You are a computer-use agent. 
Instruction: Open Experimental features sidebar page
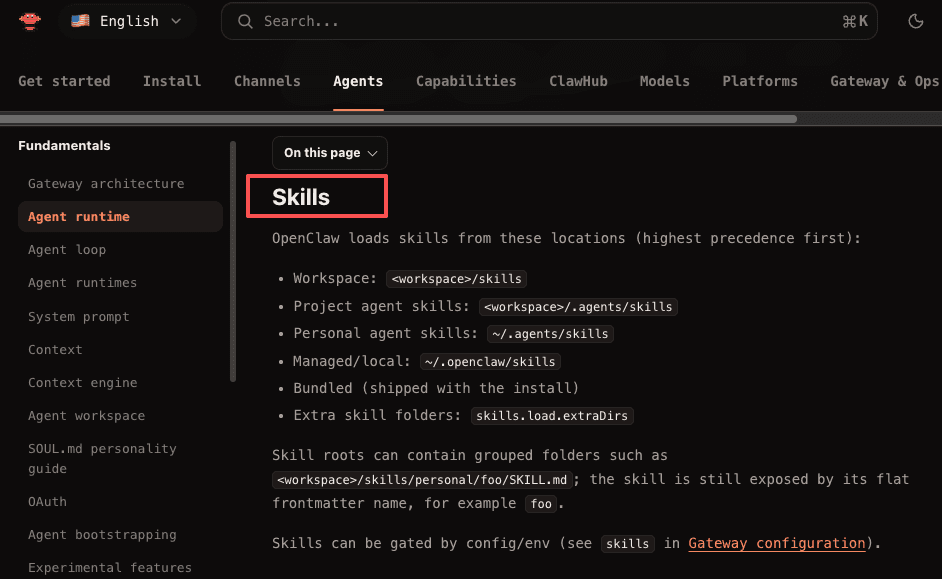110,568
